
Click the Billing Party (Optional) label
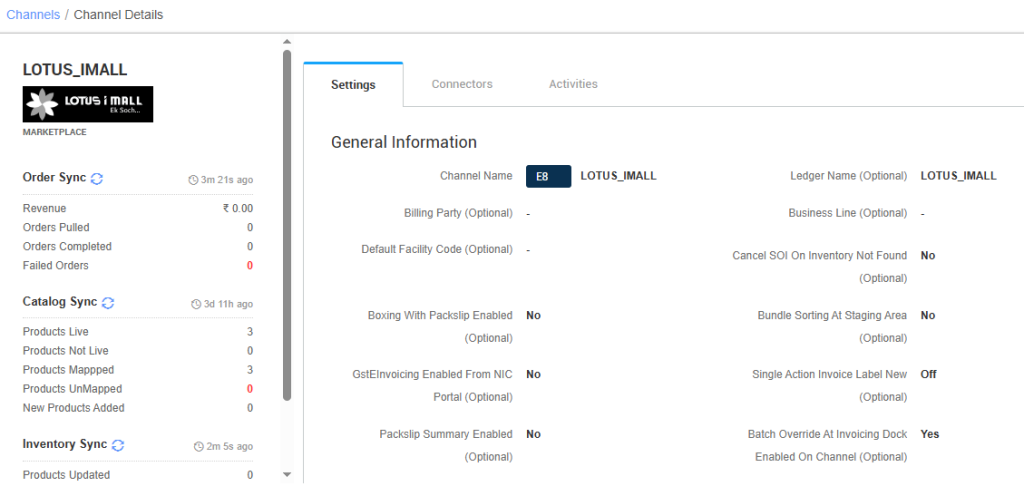pos(458,213)
